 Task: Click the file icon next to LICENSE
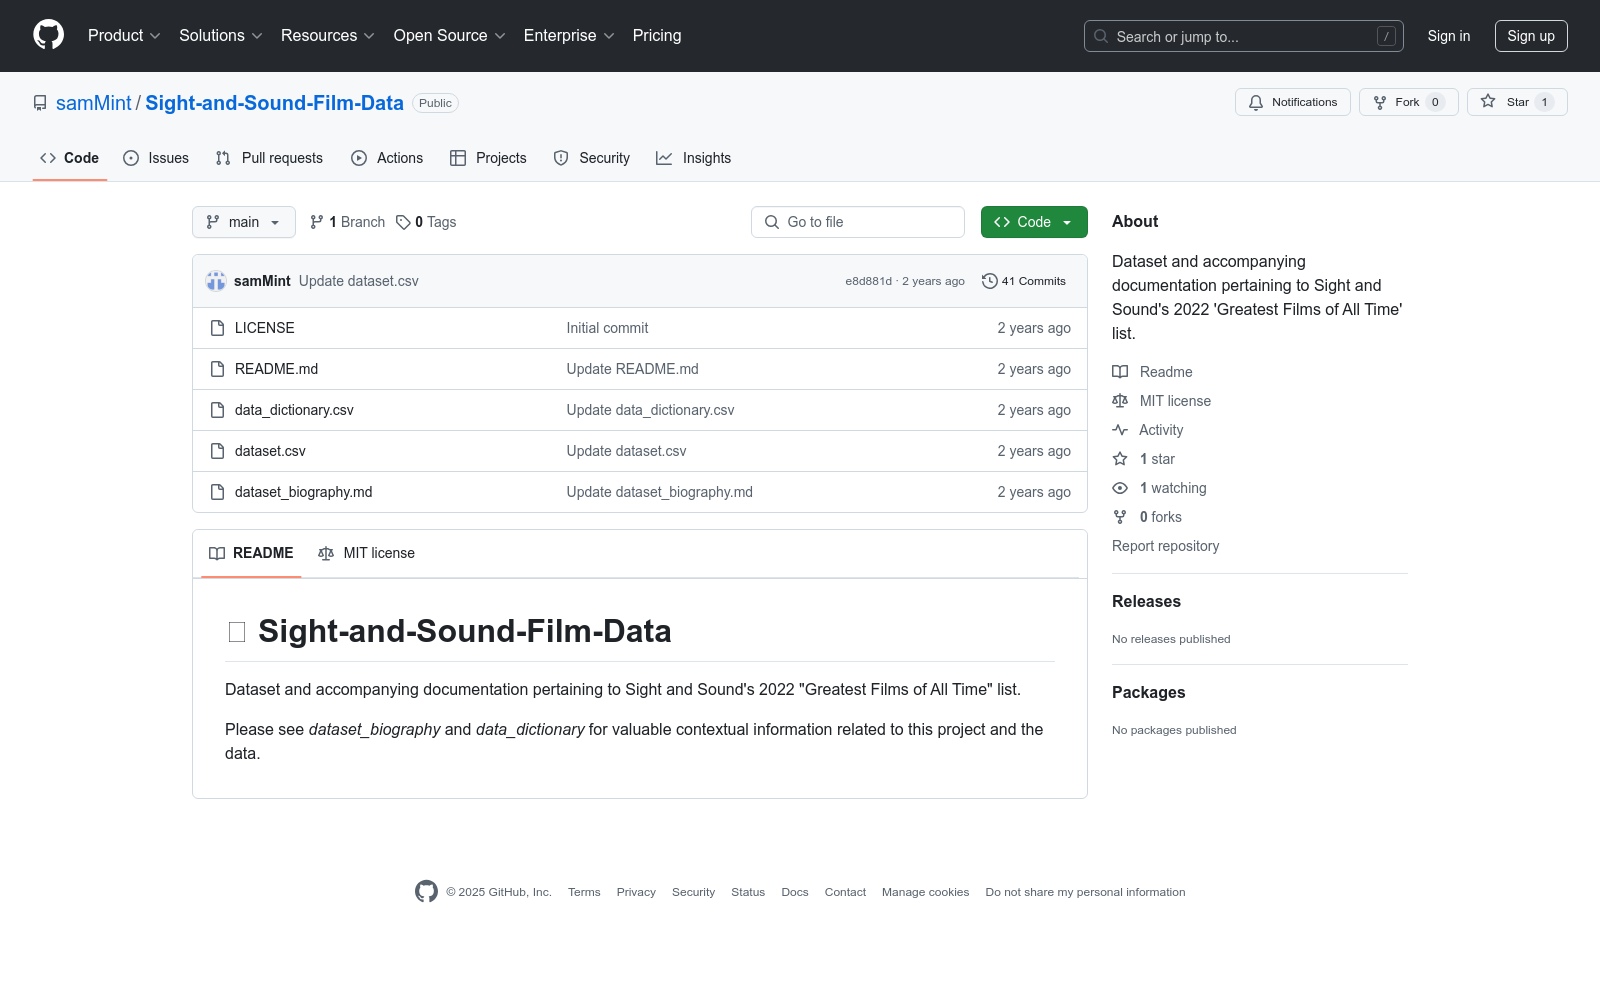(217, 328)
